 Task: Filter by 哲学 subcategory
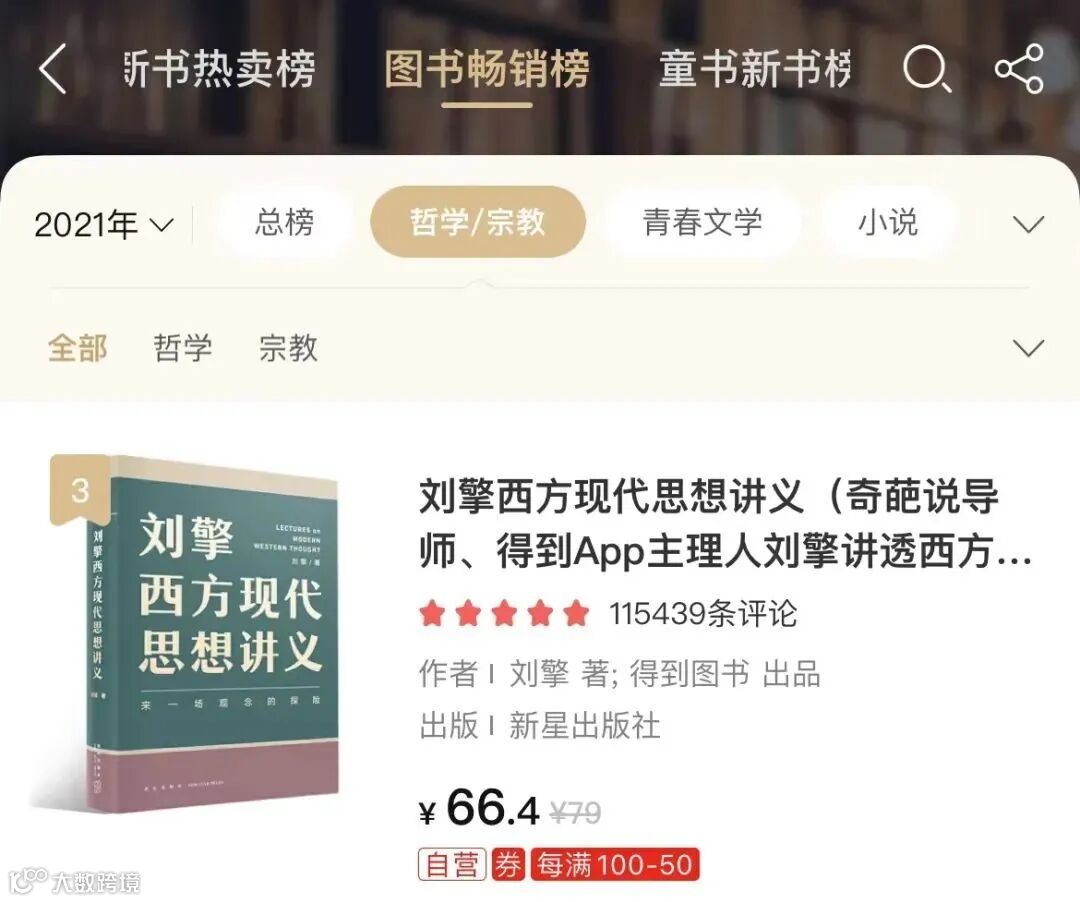click(183, 348)
